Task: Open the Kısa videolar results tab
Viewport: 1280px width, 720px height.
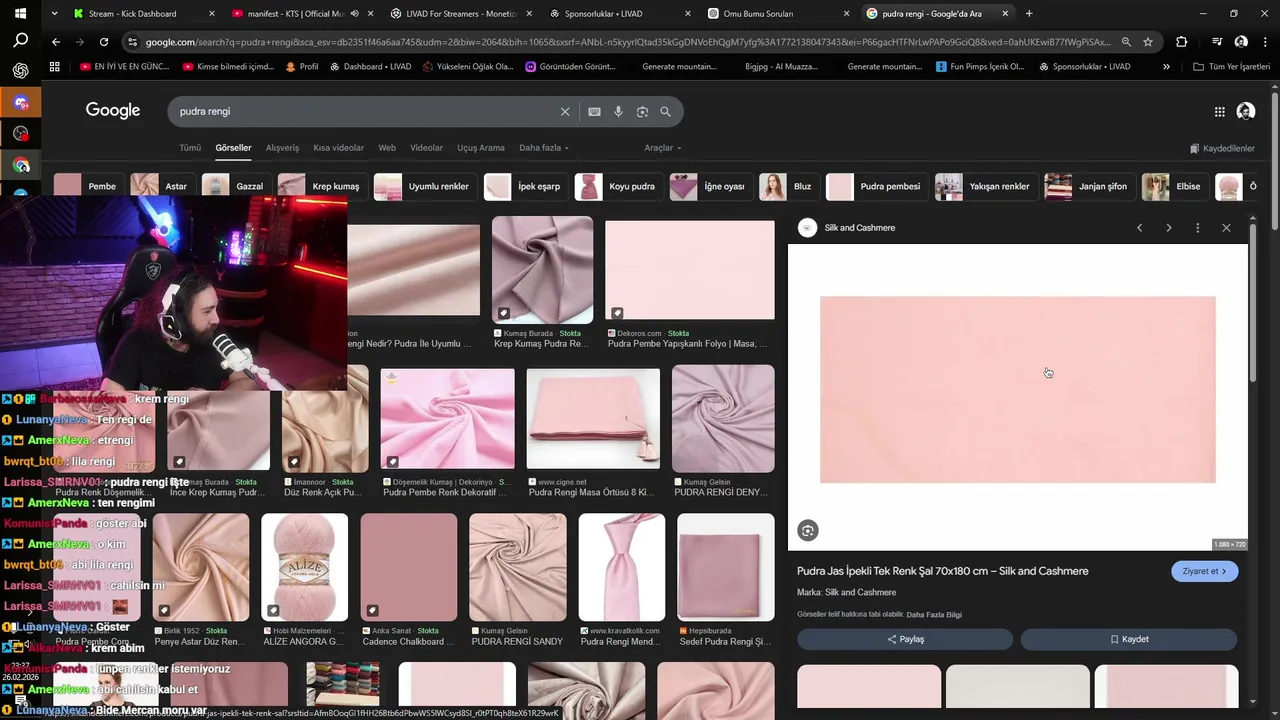Action: tap(338, 148)
